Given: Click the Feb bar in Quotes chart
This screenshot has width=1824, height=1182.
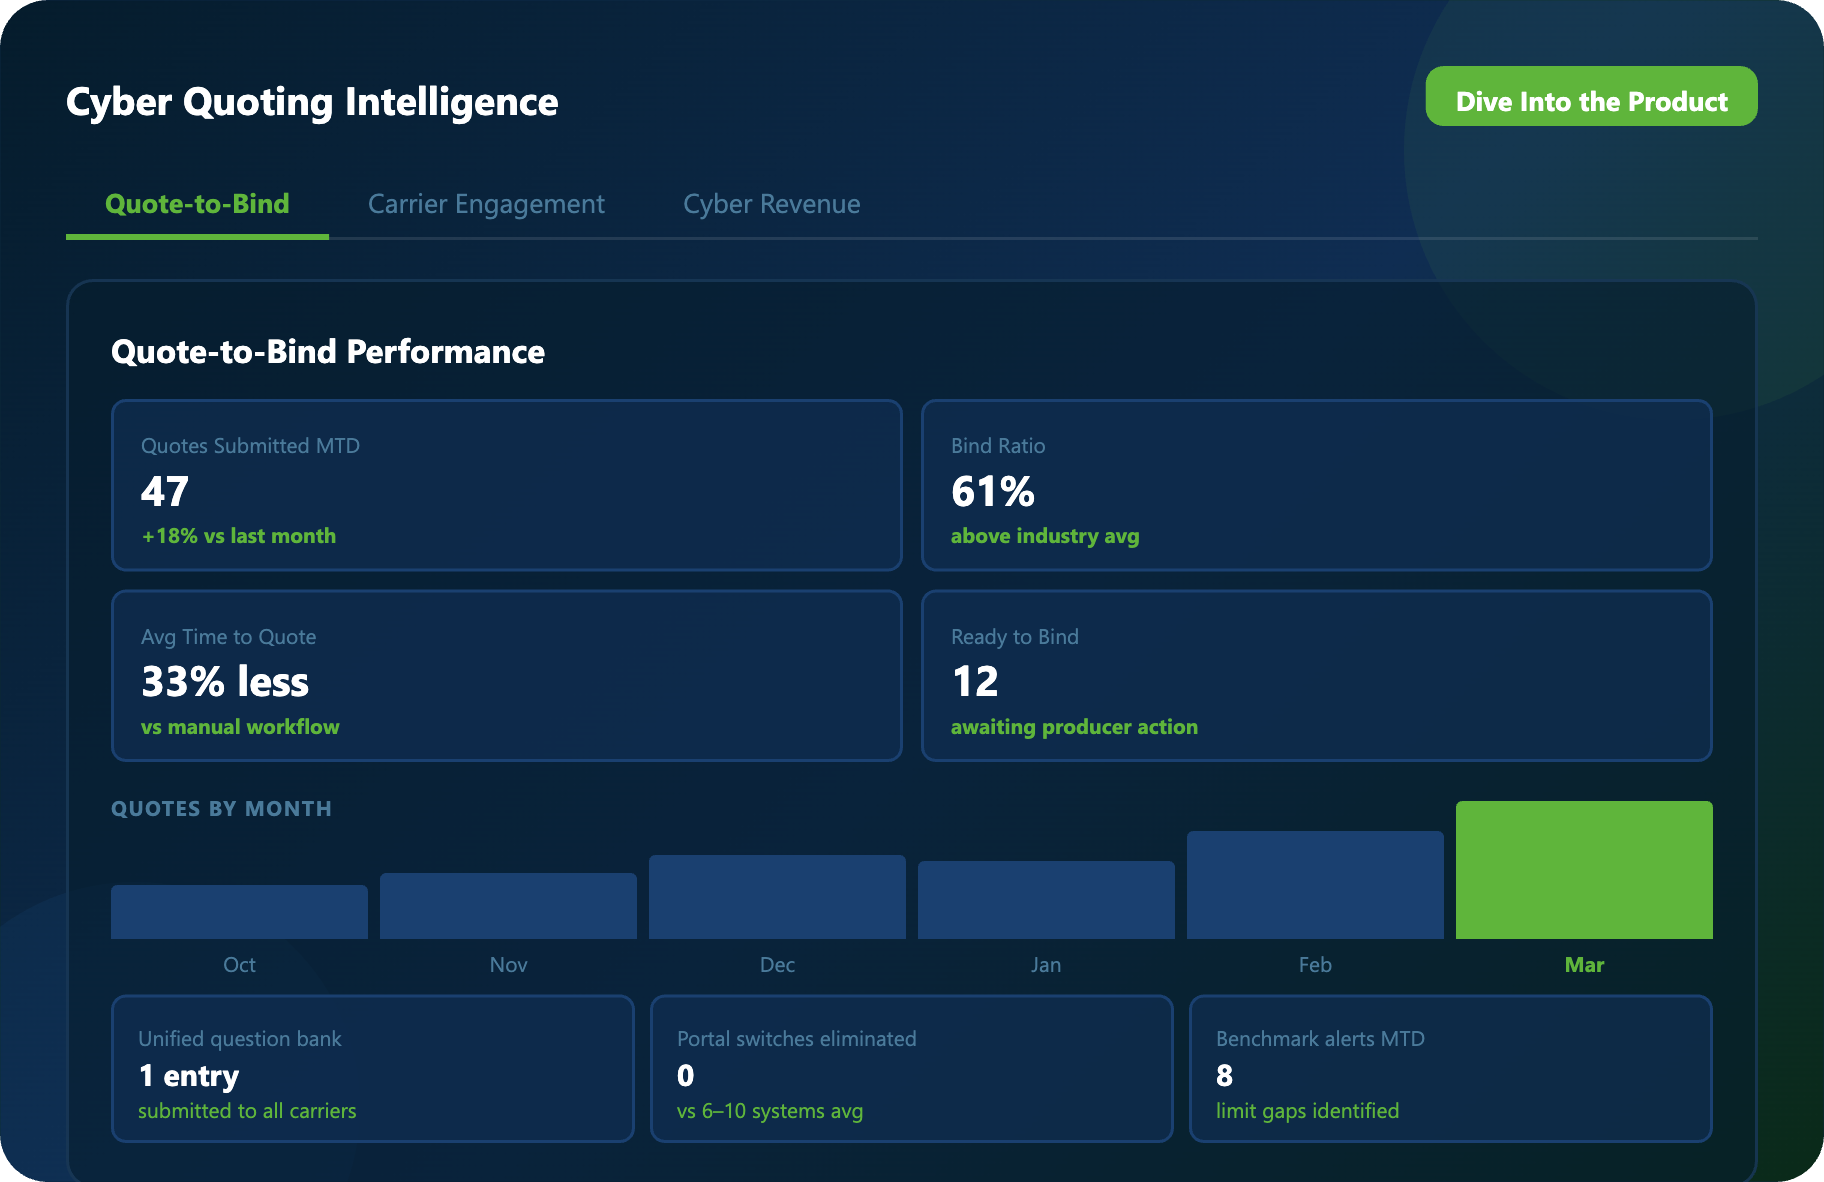Looking at the screenshot, I should (x=1314, y=885).
